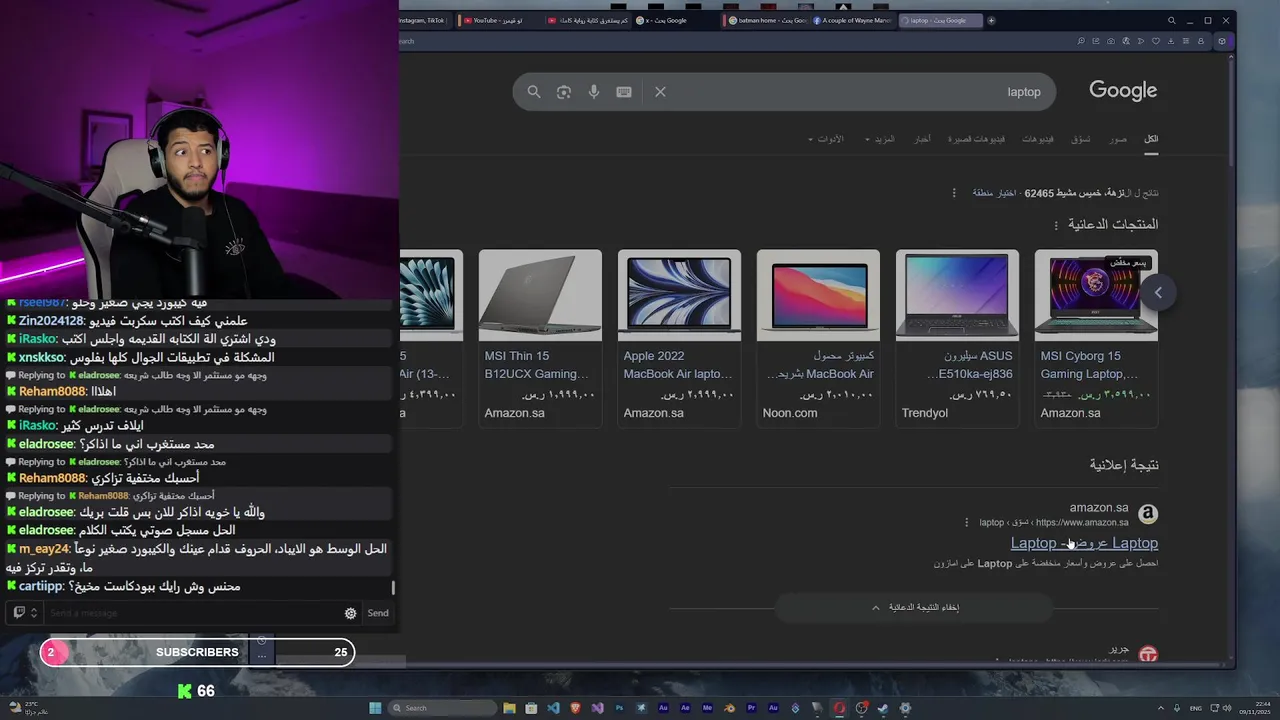1280x720 pixels.
Task: Click username cartiipp in chat
Action: coord(41,587)
